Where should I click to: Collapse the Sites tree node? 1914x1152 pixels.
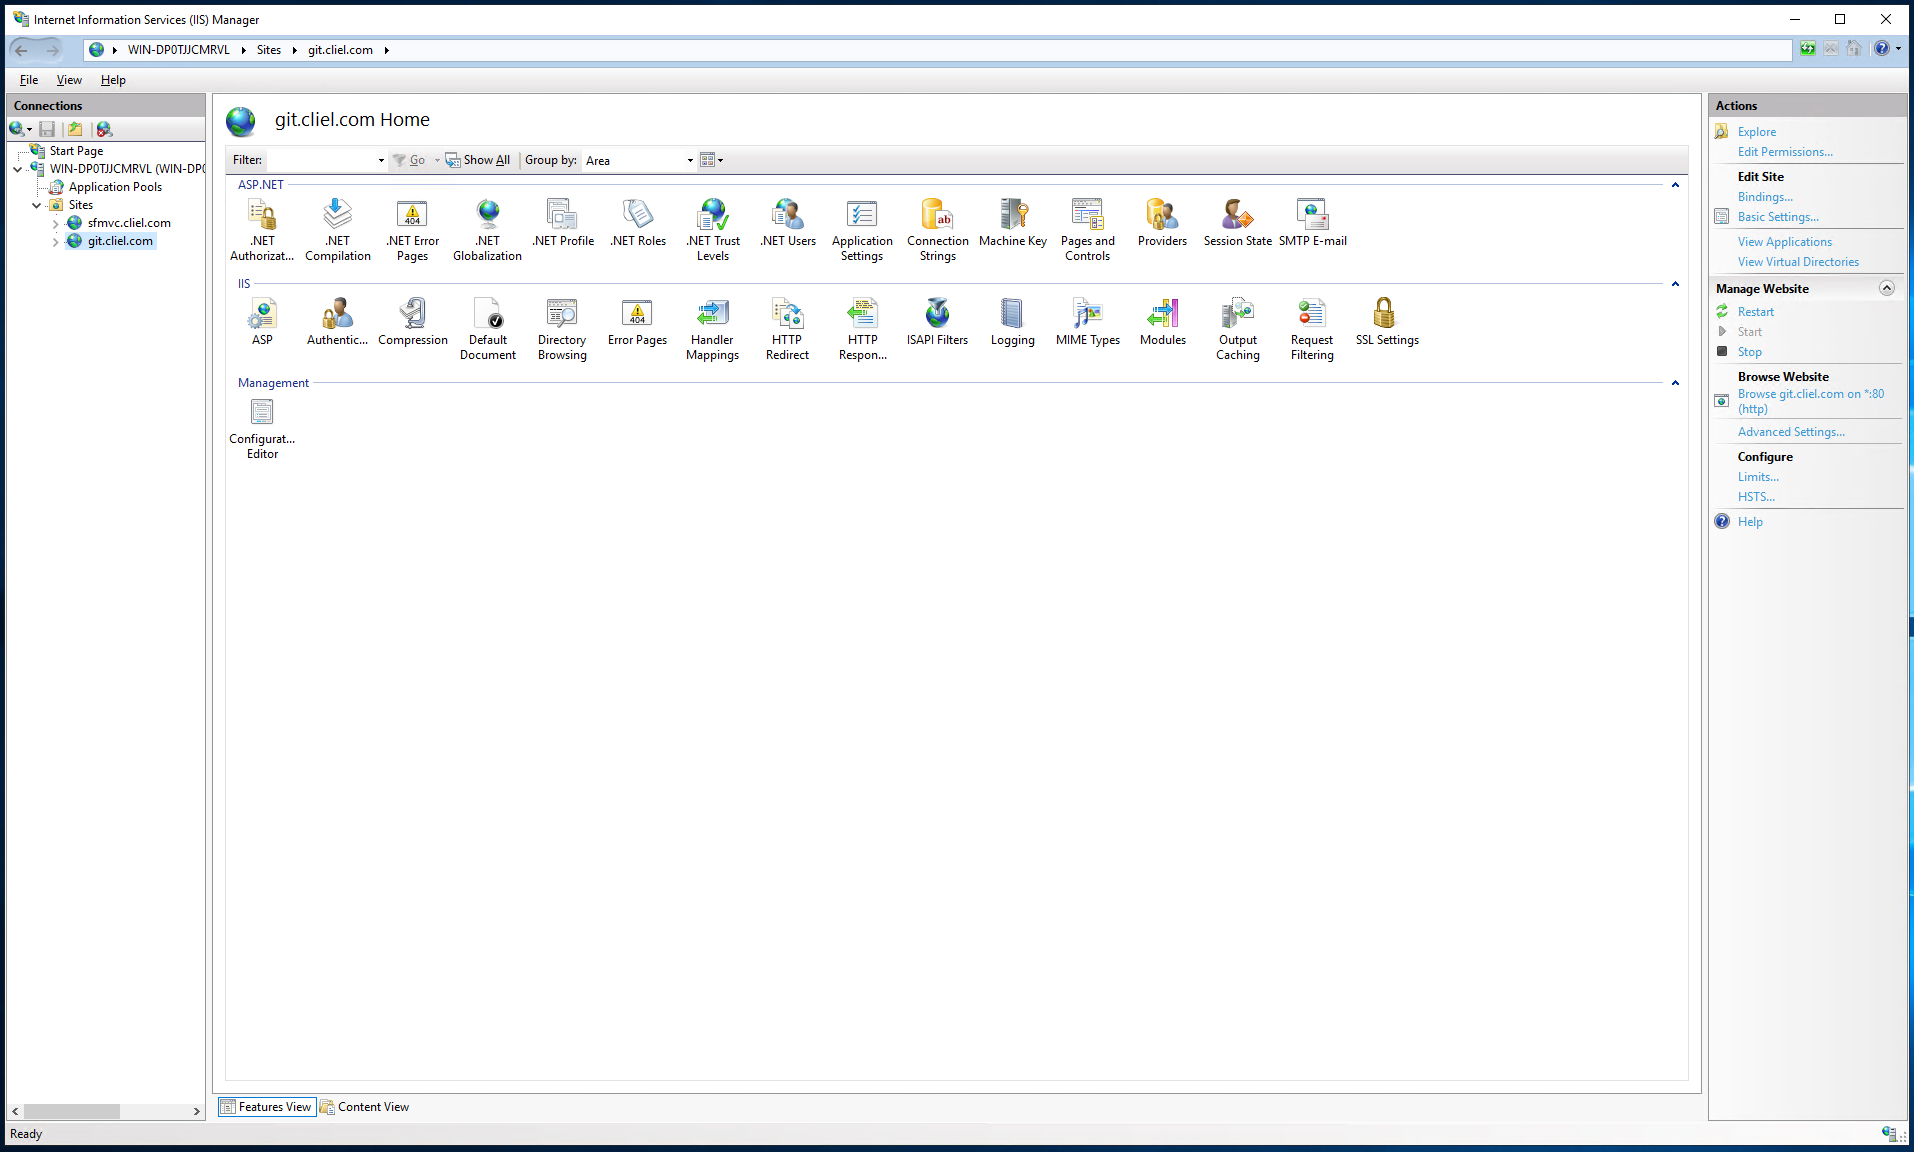[37, 205]
